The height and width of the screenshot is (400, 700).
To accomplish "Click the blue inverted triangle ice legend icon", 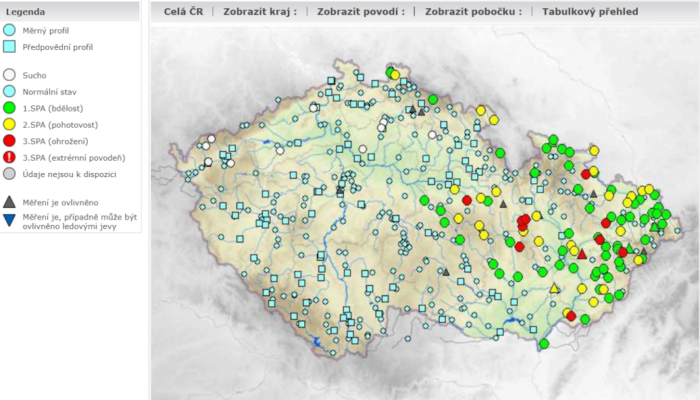I will 9,221.
